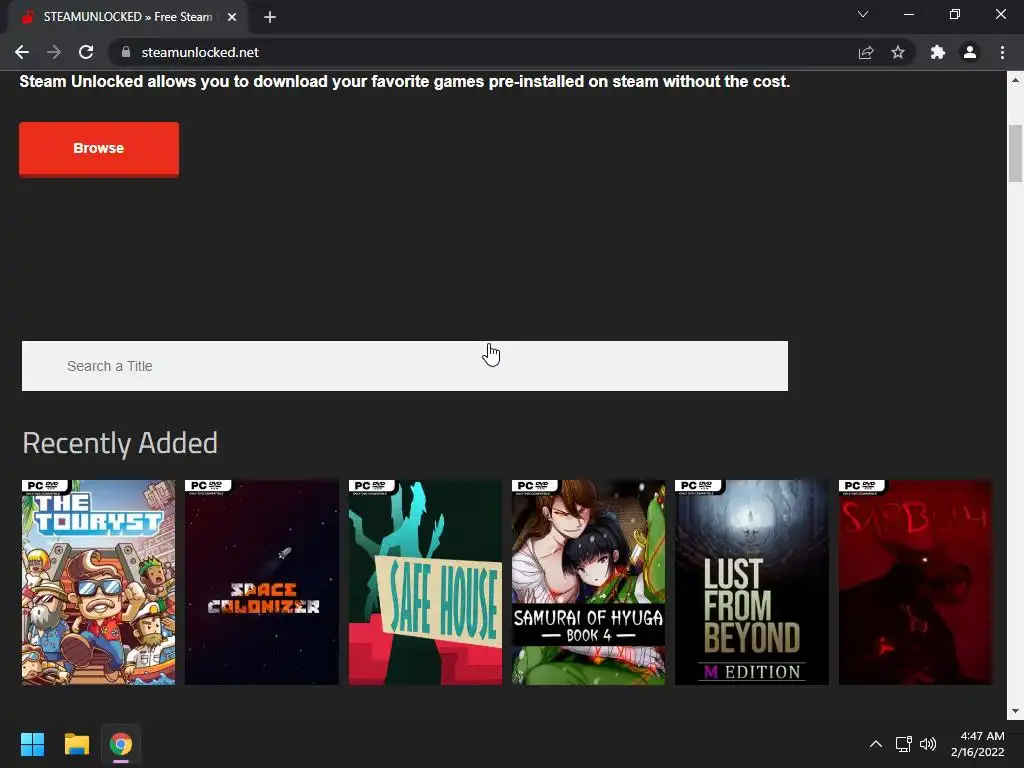Open Lust From Beyond M Edition

[x=752, y=583]
